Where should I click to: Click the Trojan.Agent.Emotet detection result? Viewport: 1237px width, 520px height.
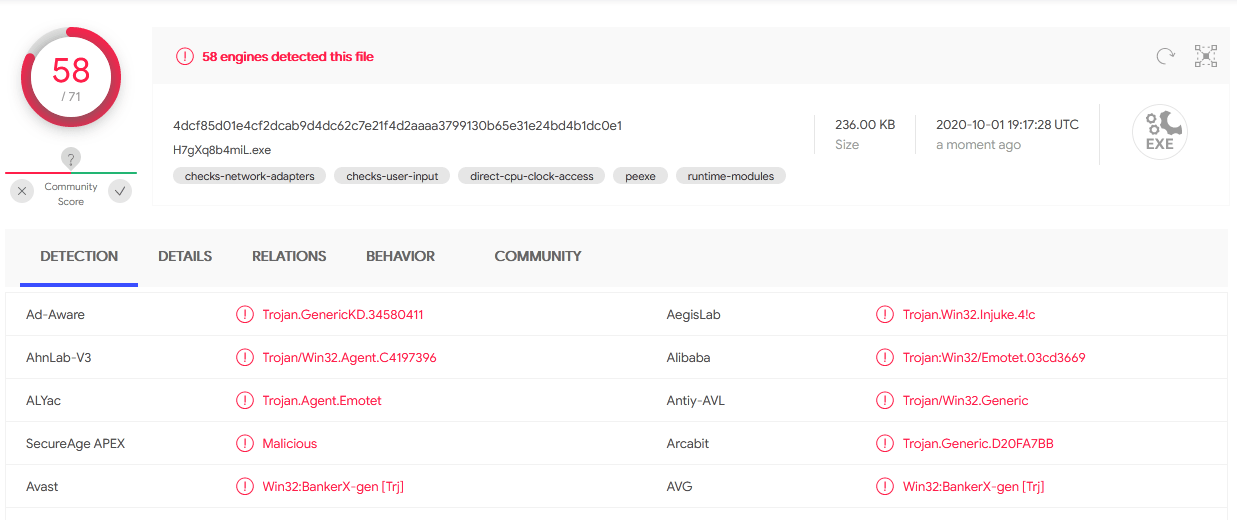pyautogui.click(x=322, y=401)
